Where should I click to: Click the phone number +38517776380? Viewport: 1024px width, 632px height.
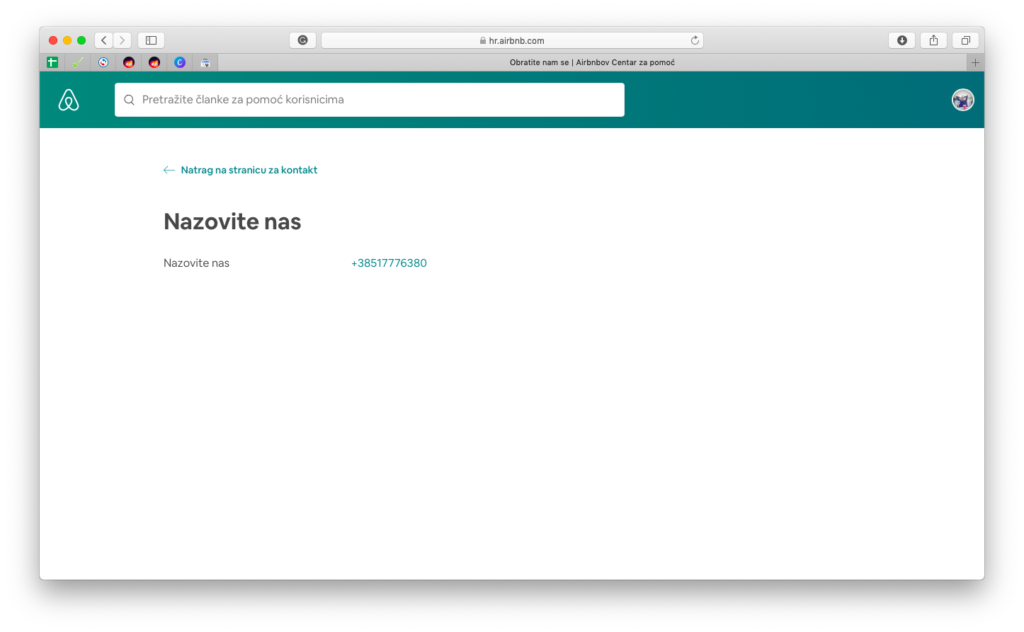tap(389, 263)
